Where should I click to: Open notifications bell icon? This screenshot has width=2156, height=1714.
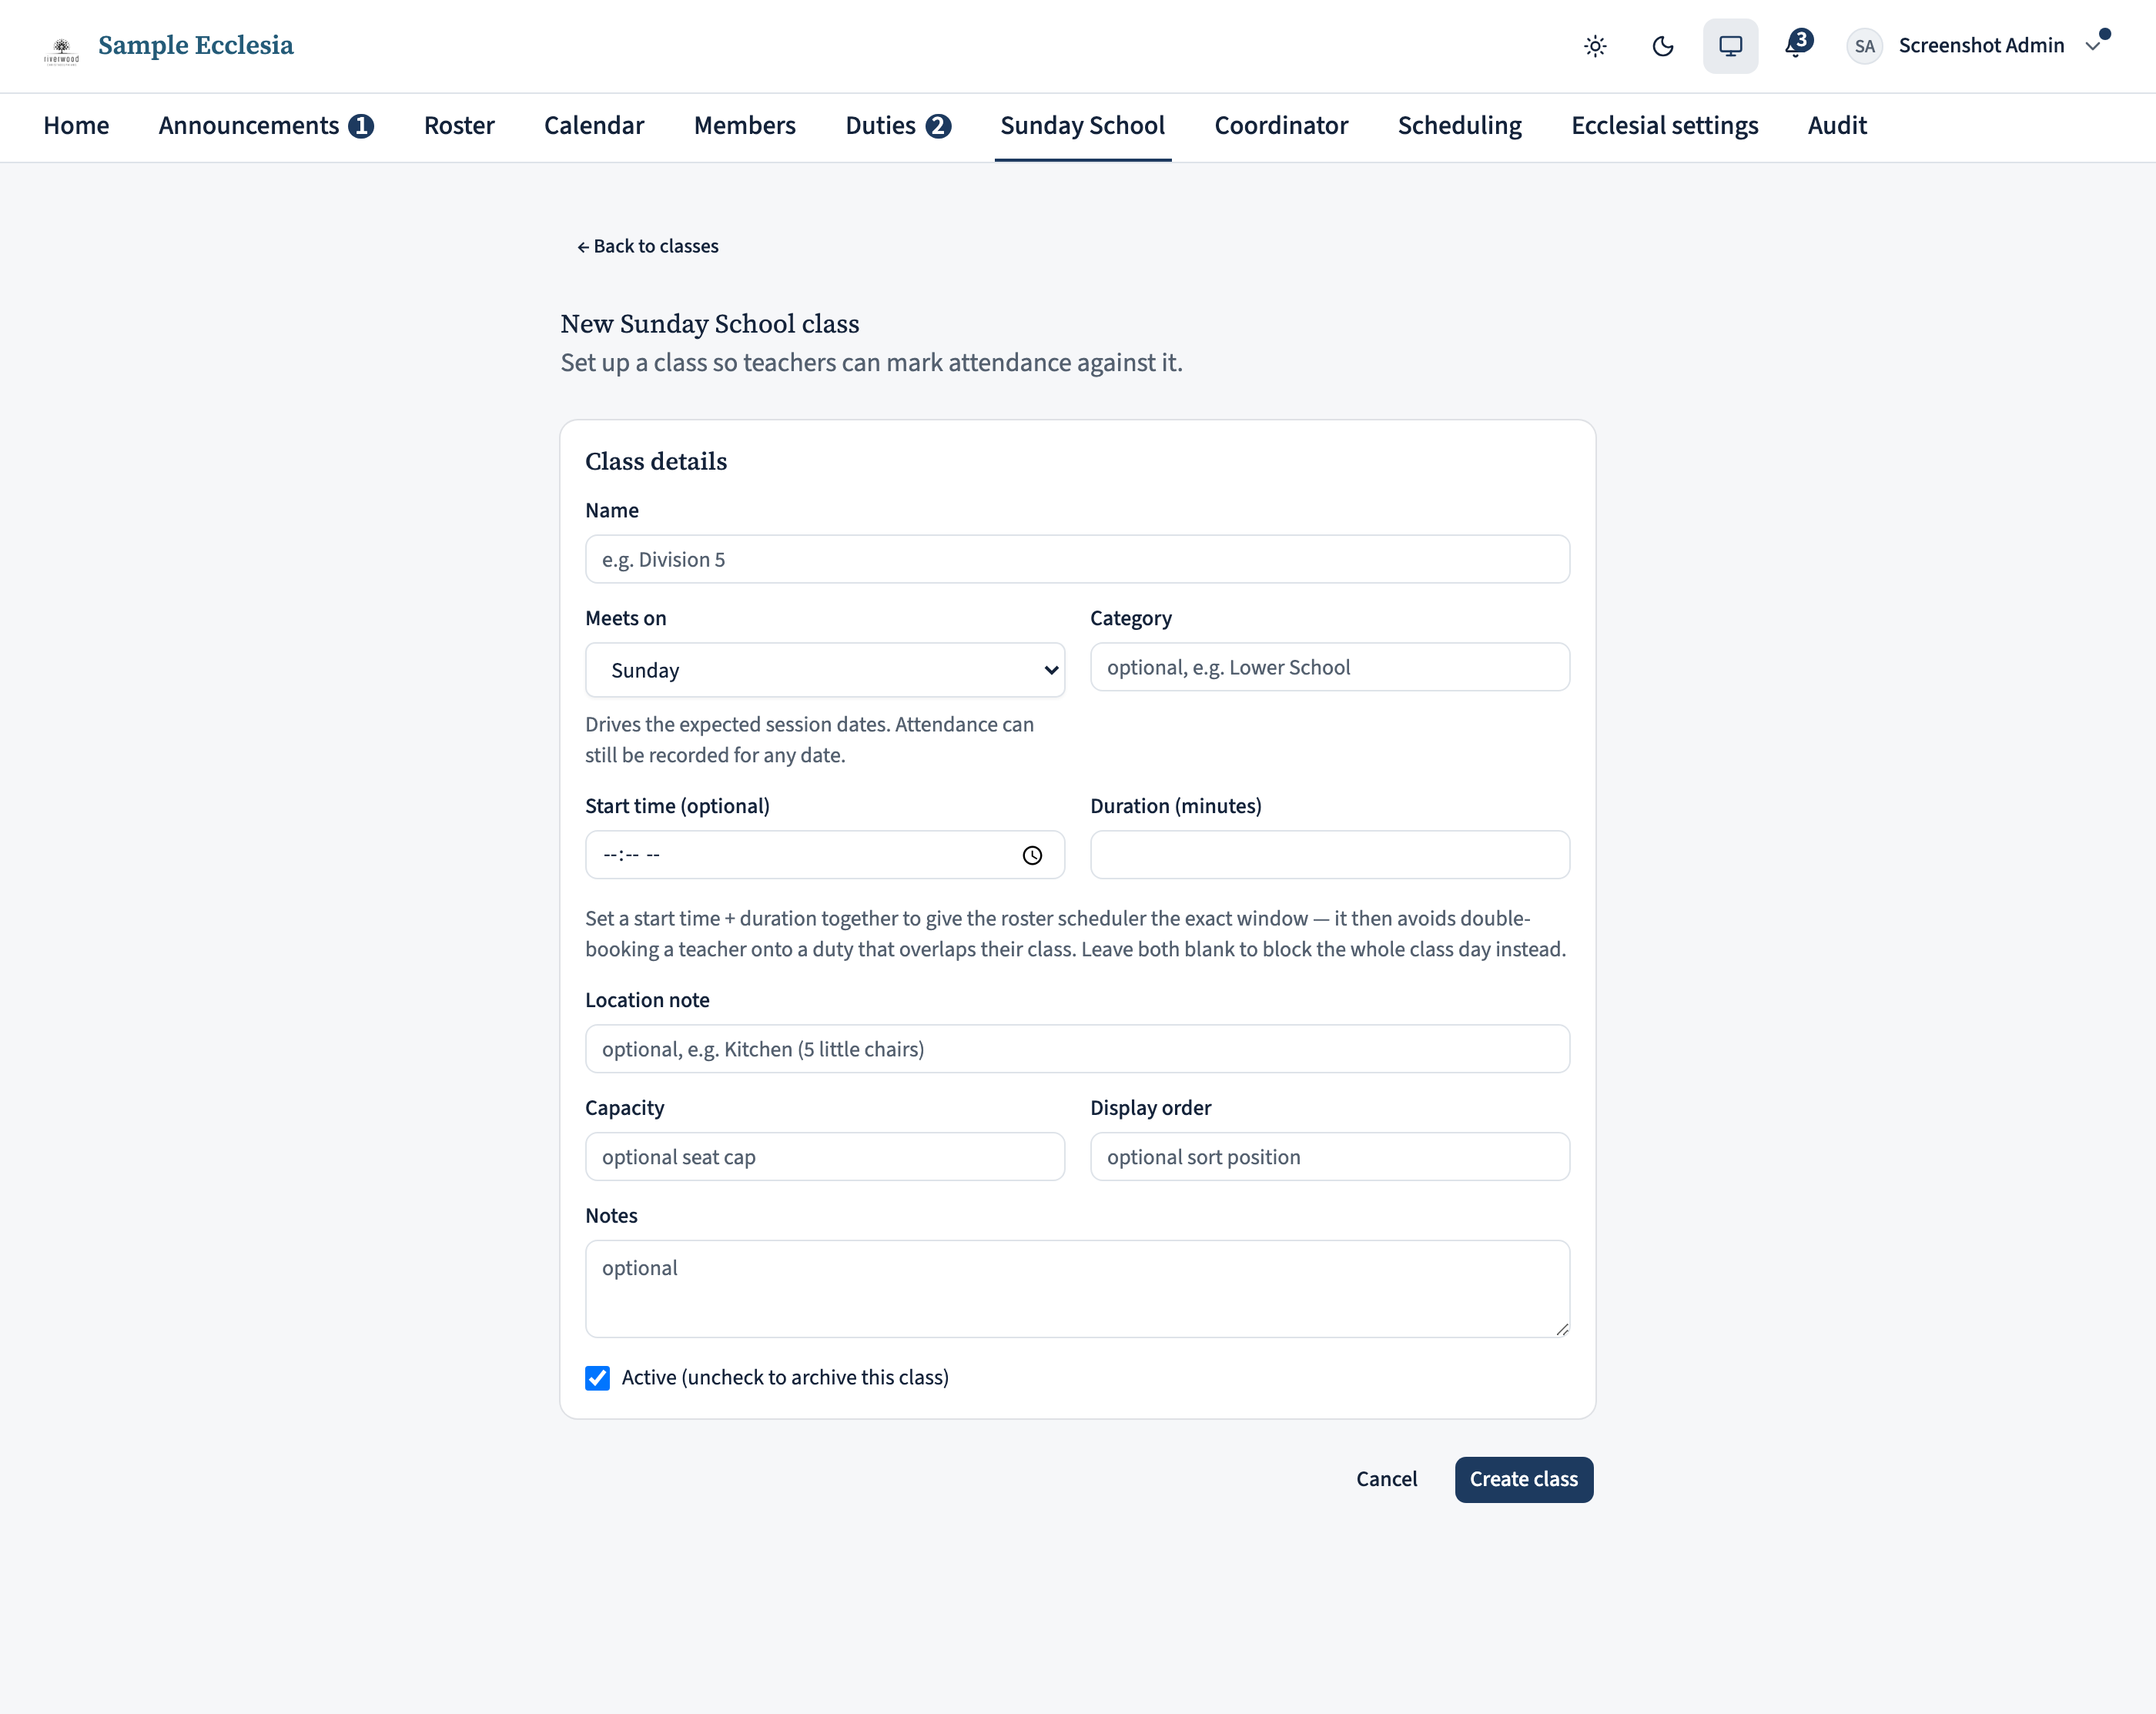coord(1798,45)
